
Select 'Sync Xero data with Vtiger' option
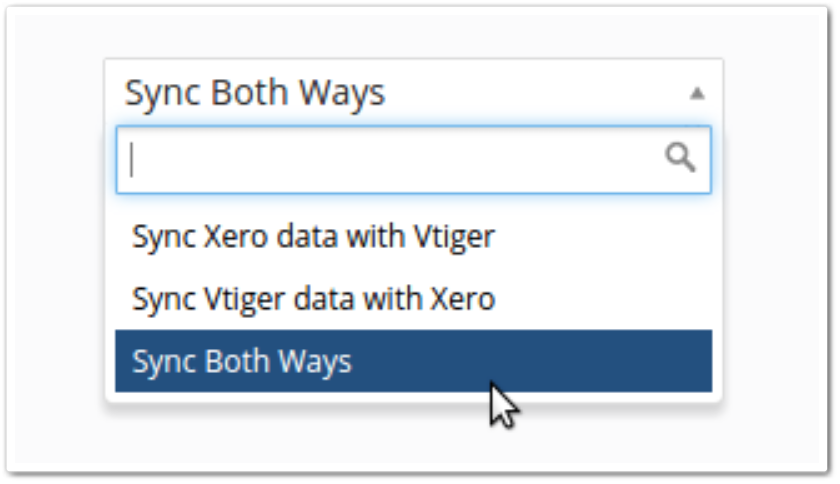coord(313,238)
